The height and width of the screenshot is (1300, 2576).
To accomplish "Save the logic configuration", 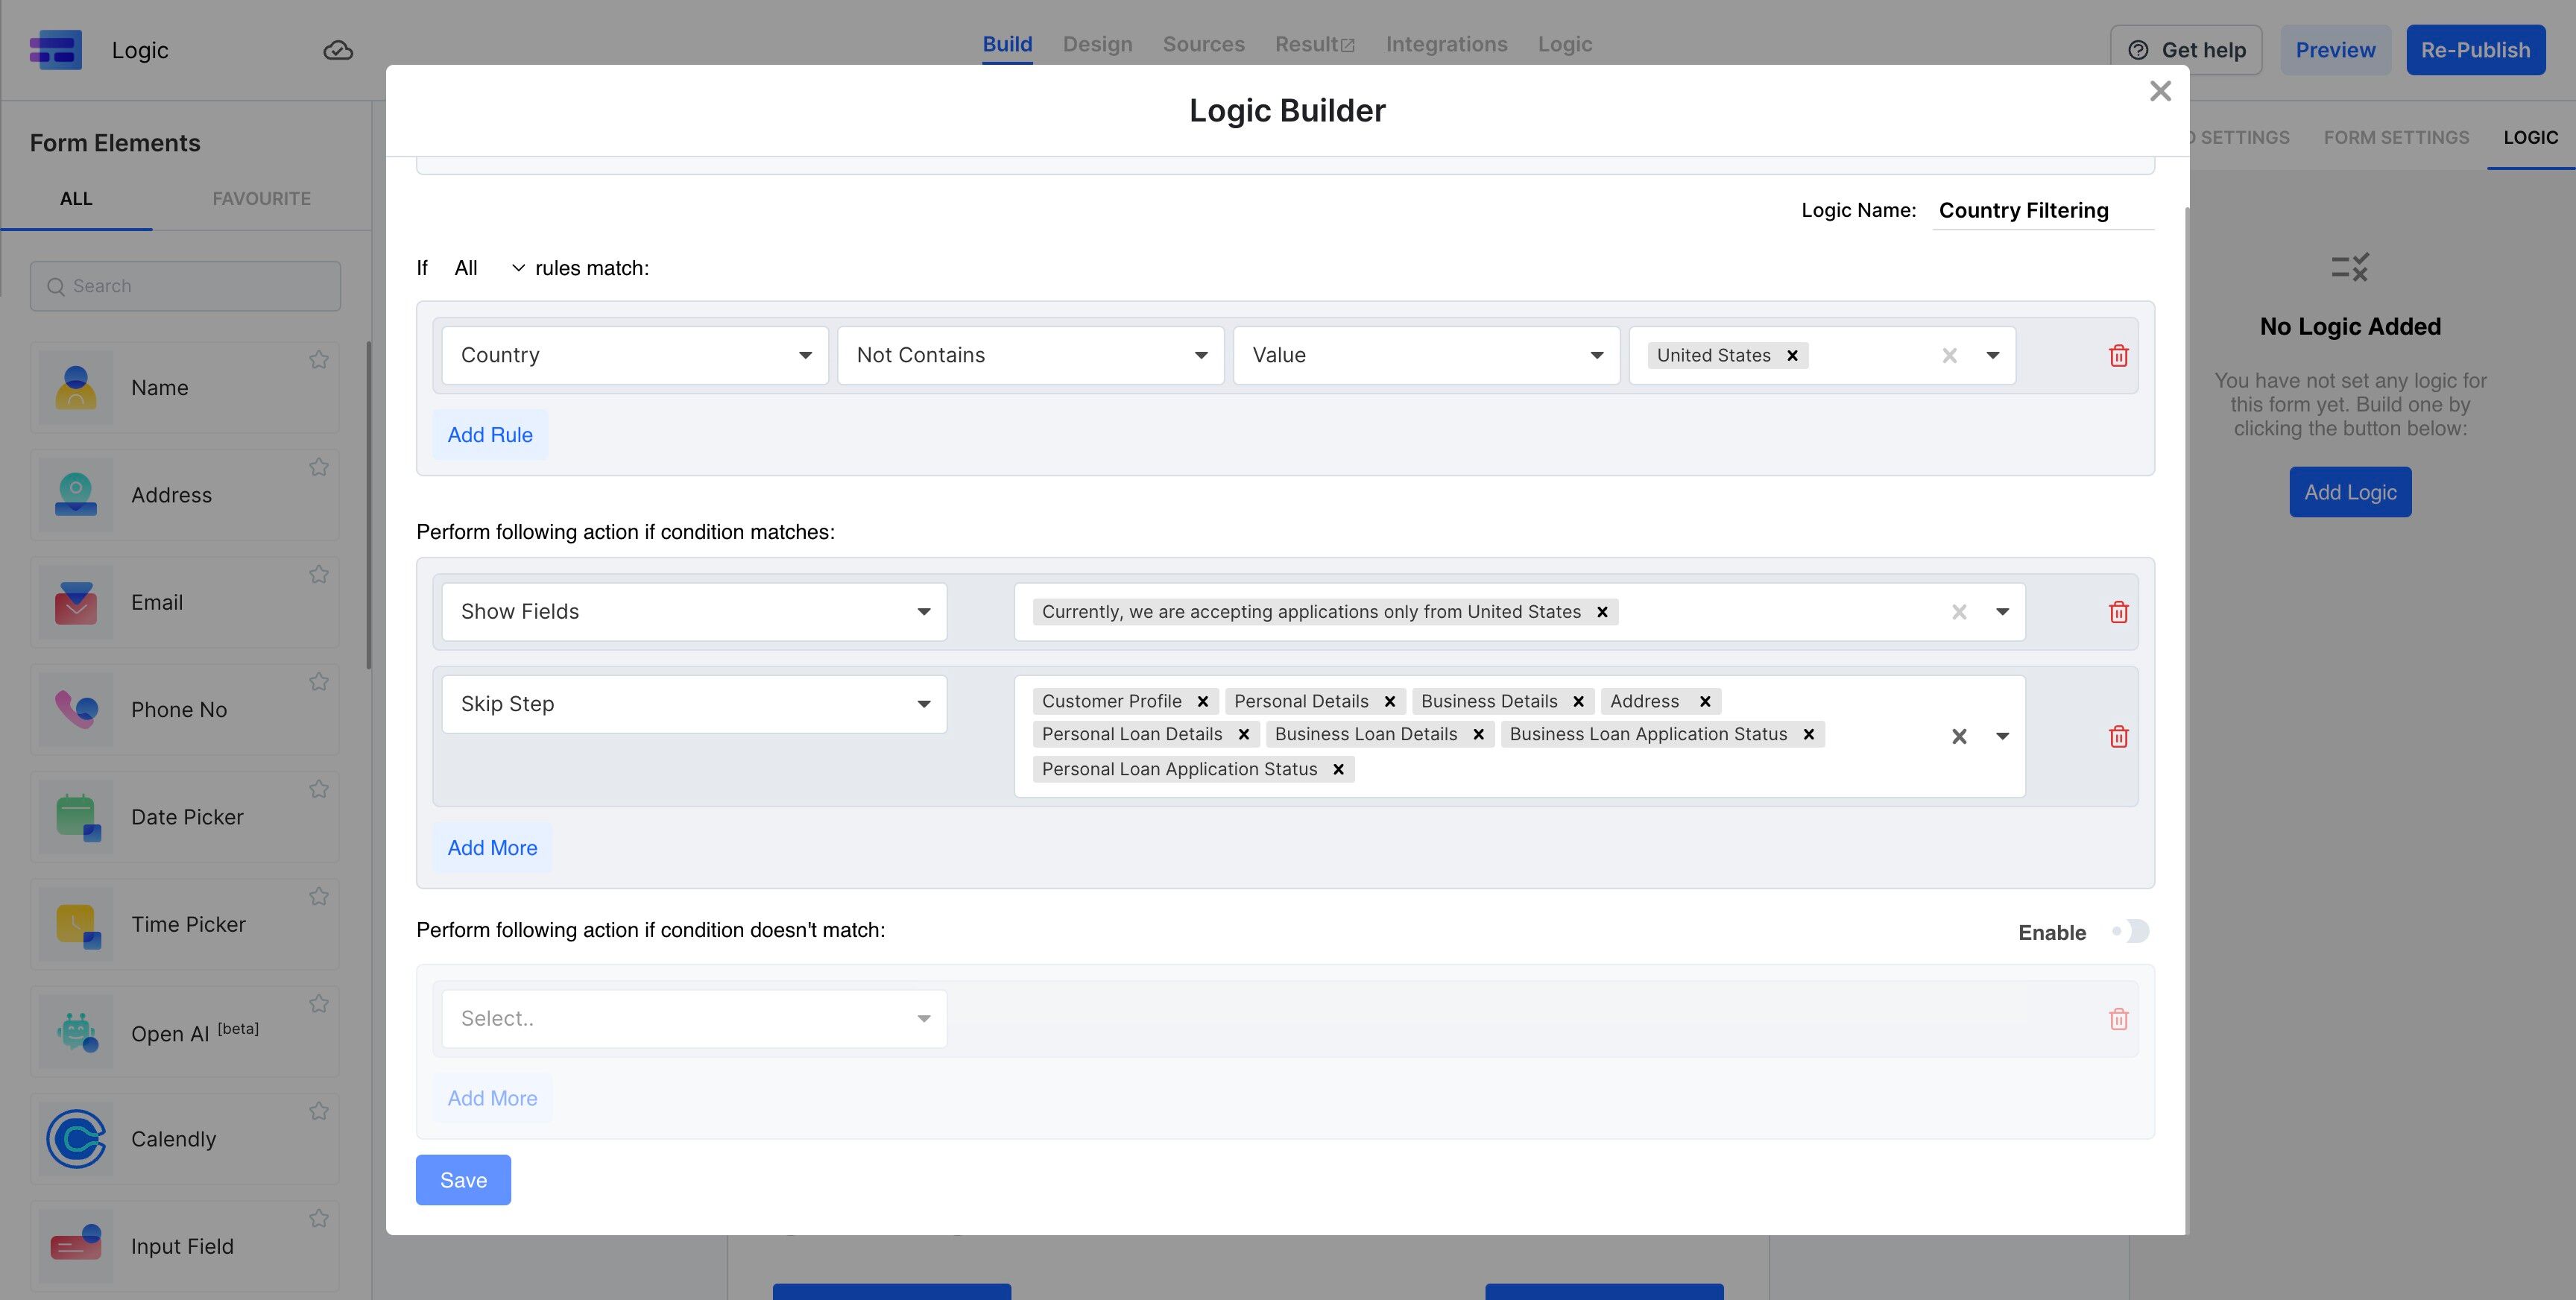I will [x=463, y=1180].
